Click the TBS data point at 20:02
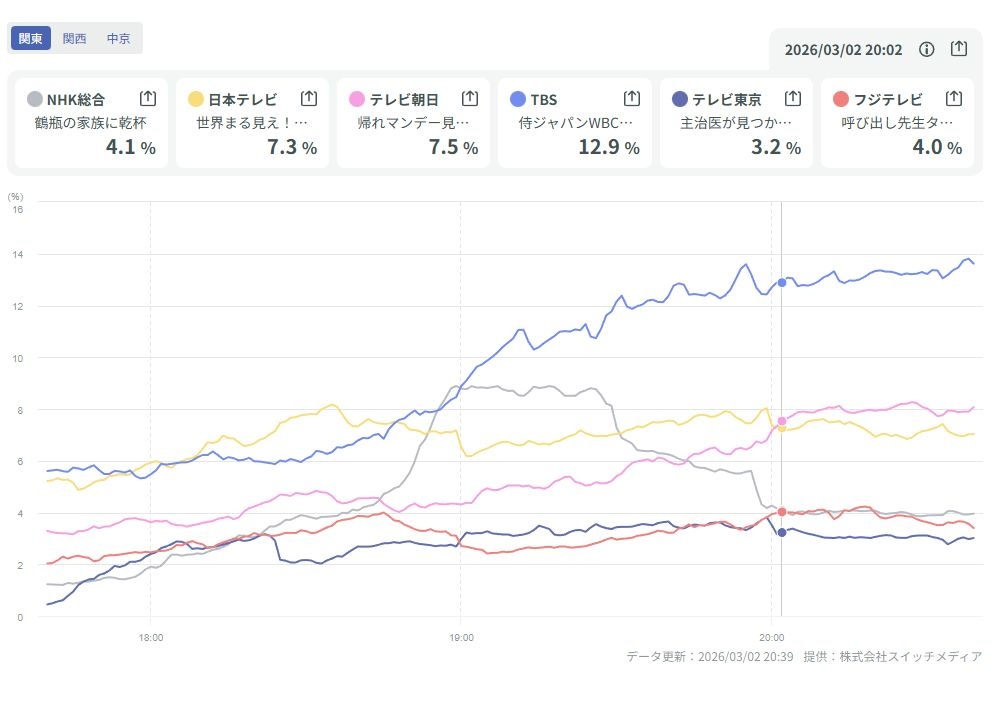Image resolution: width=999 pixels, height=707 pixels. pyautogui.click(x=782, y=283)
